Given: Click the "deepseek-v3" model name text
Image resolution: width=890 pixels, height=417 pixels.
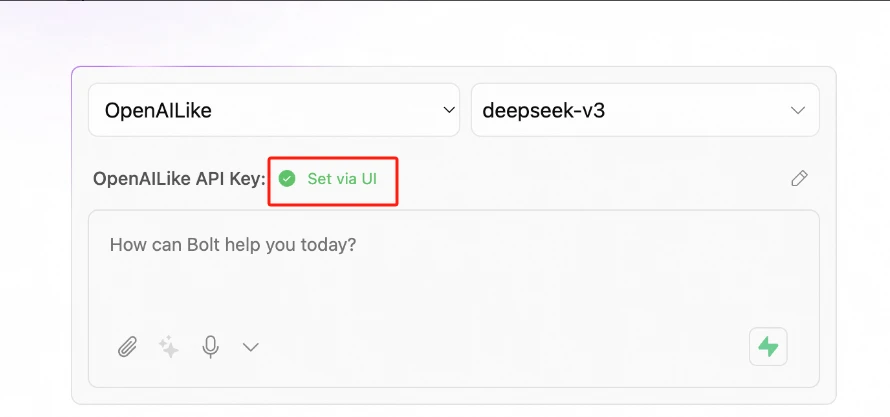Looking at the screenshot, I should click(543, 110).
